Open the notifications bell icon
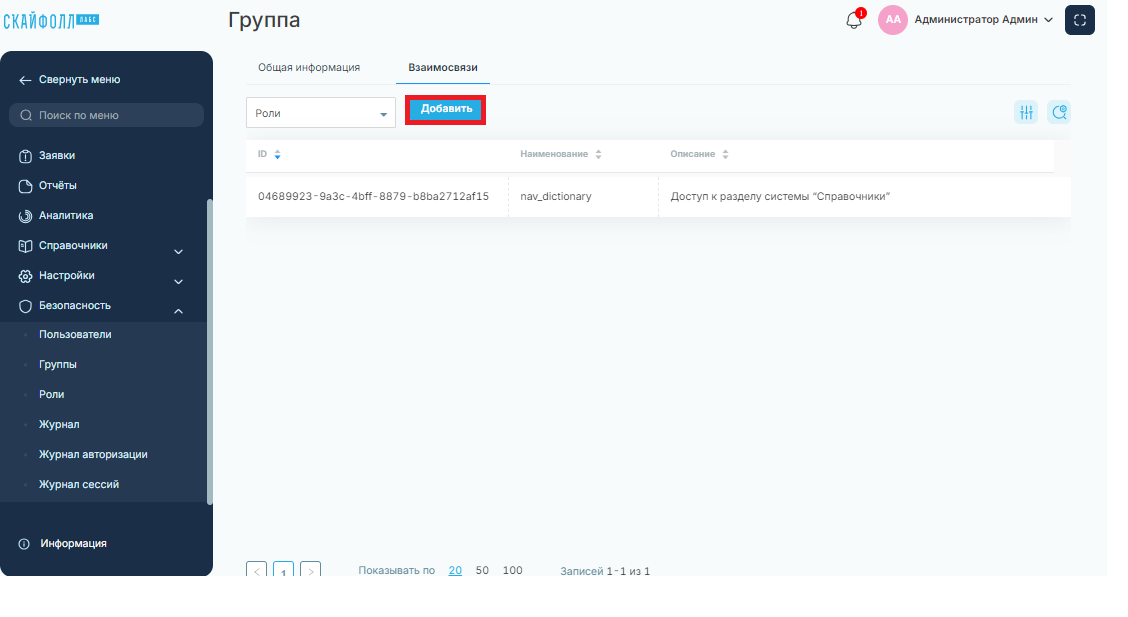The width and height of the screenshot is (1128, 617). tap(854, 19)
